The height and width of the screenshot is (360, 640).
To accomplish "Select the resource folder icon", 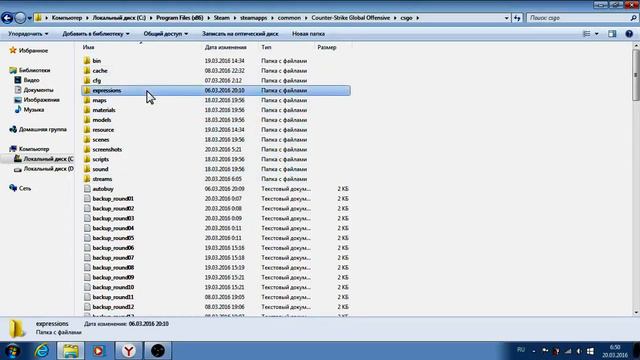I will click(x=87, y=129).
